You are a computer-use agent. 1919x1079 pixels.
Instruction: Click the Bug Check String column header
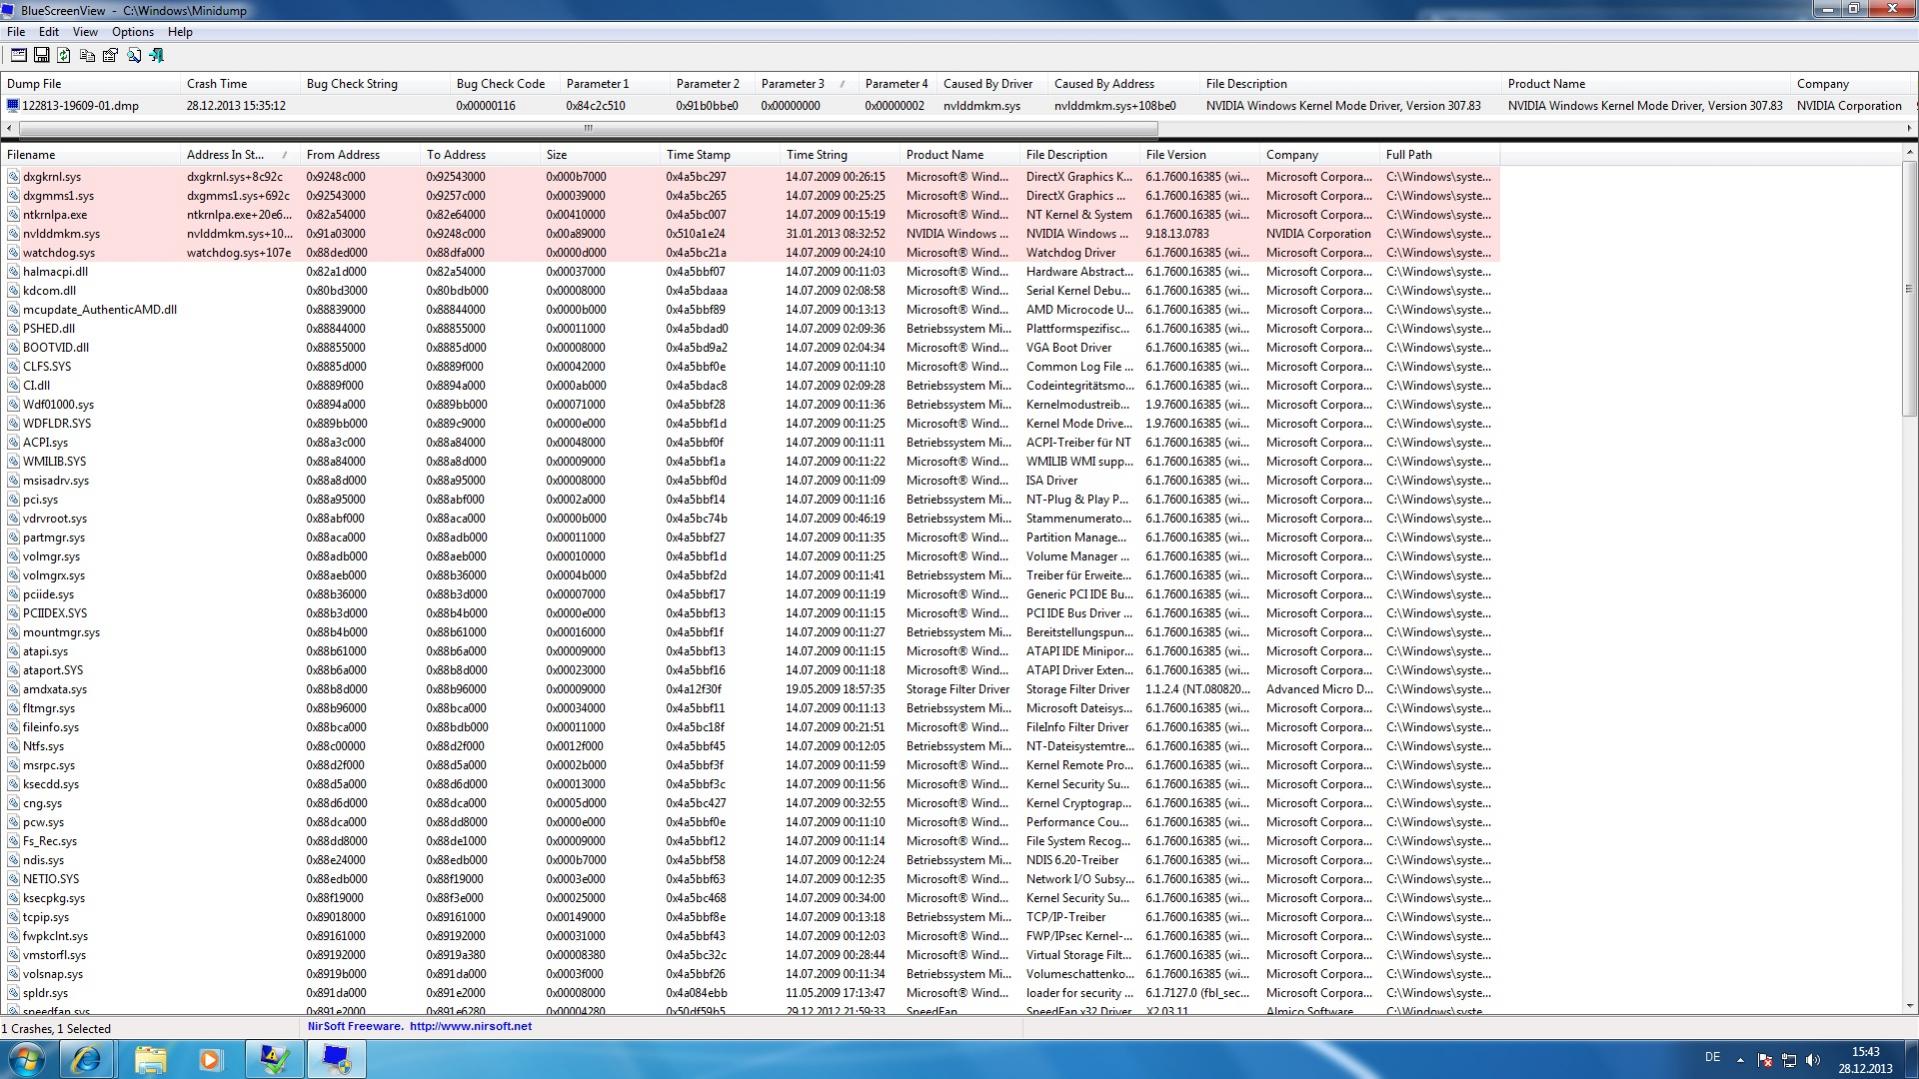click(375, 84)
